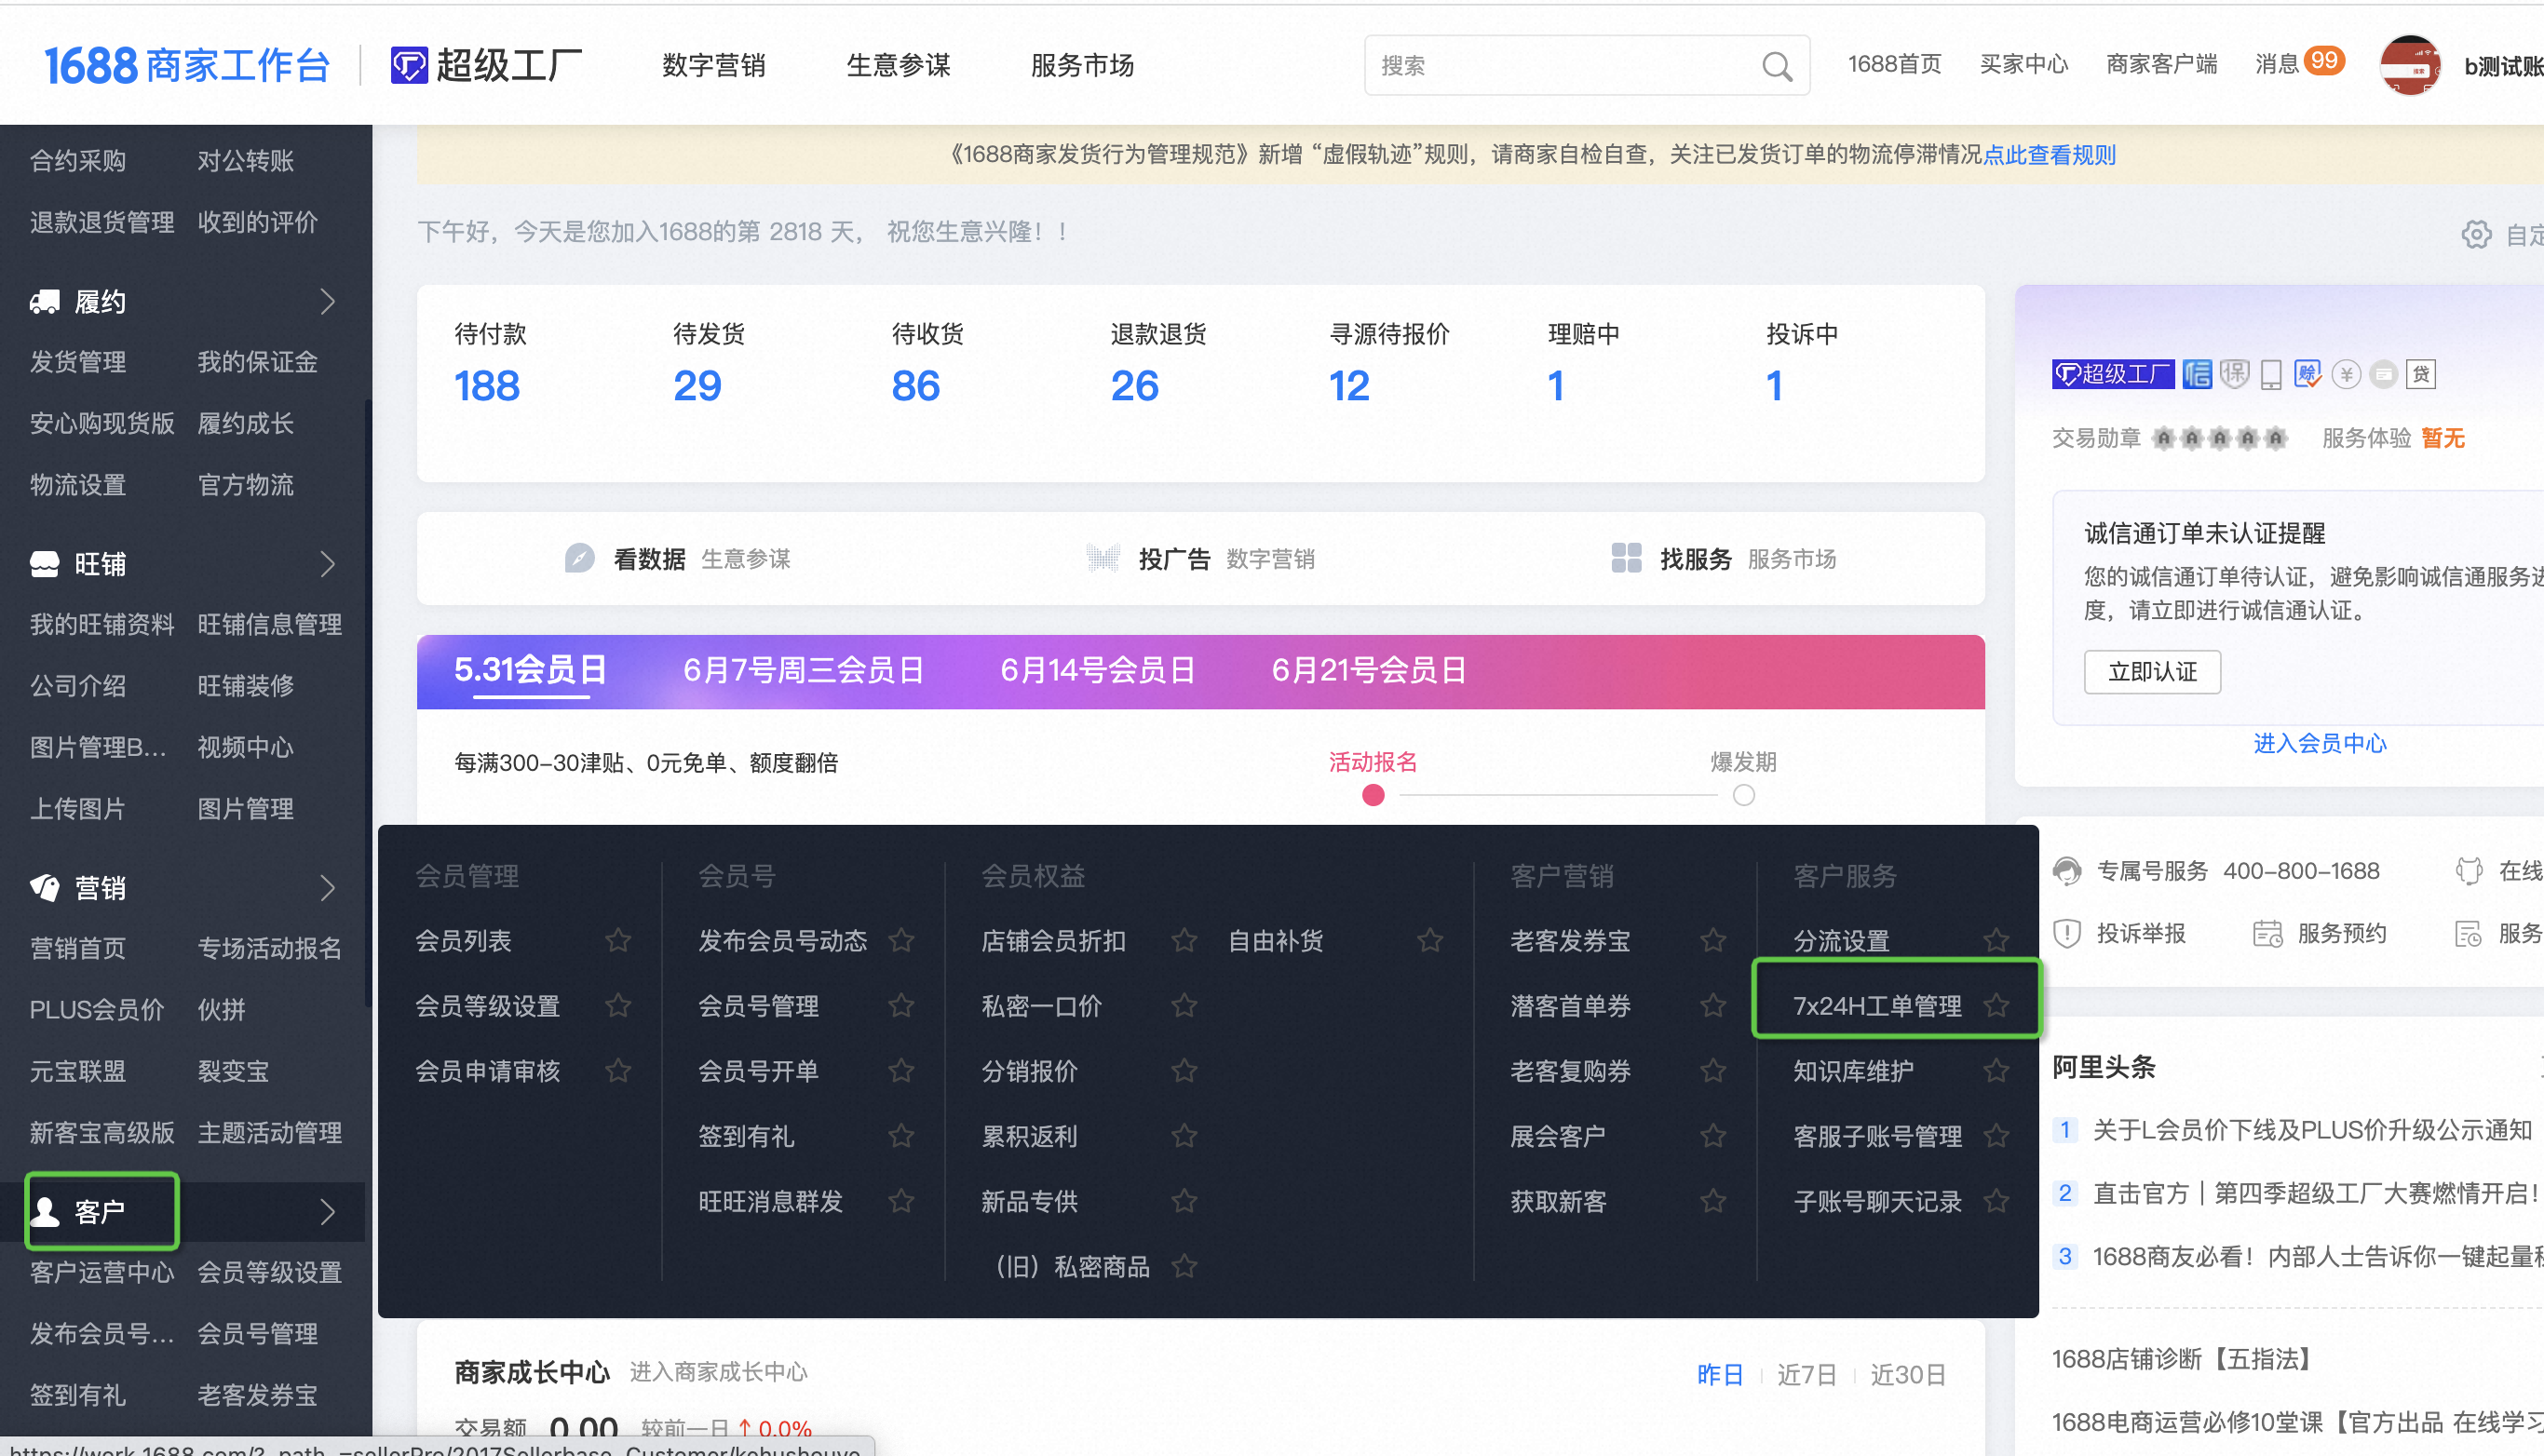The image size is (2544, 1456).
Task: Select 近30日 time range
Action: [1907, 1375]
